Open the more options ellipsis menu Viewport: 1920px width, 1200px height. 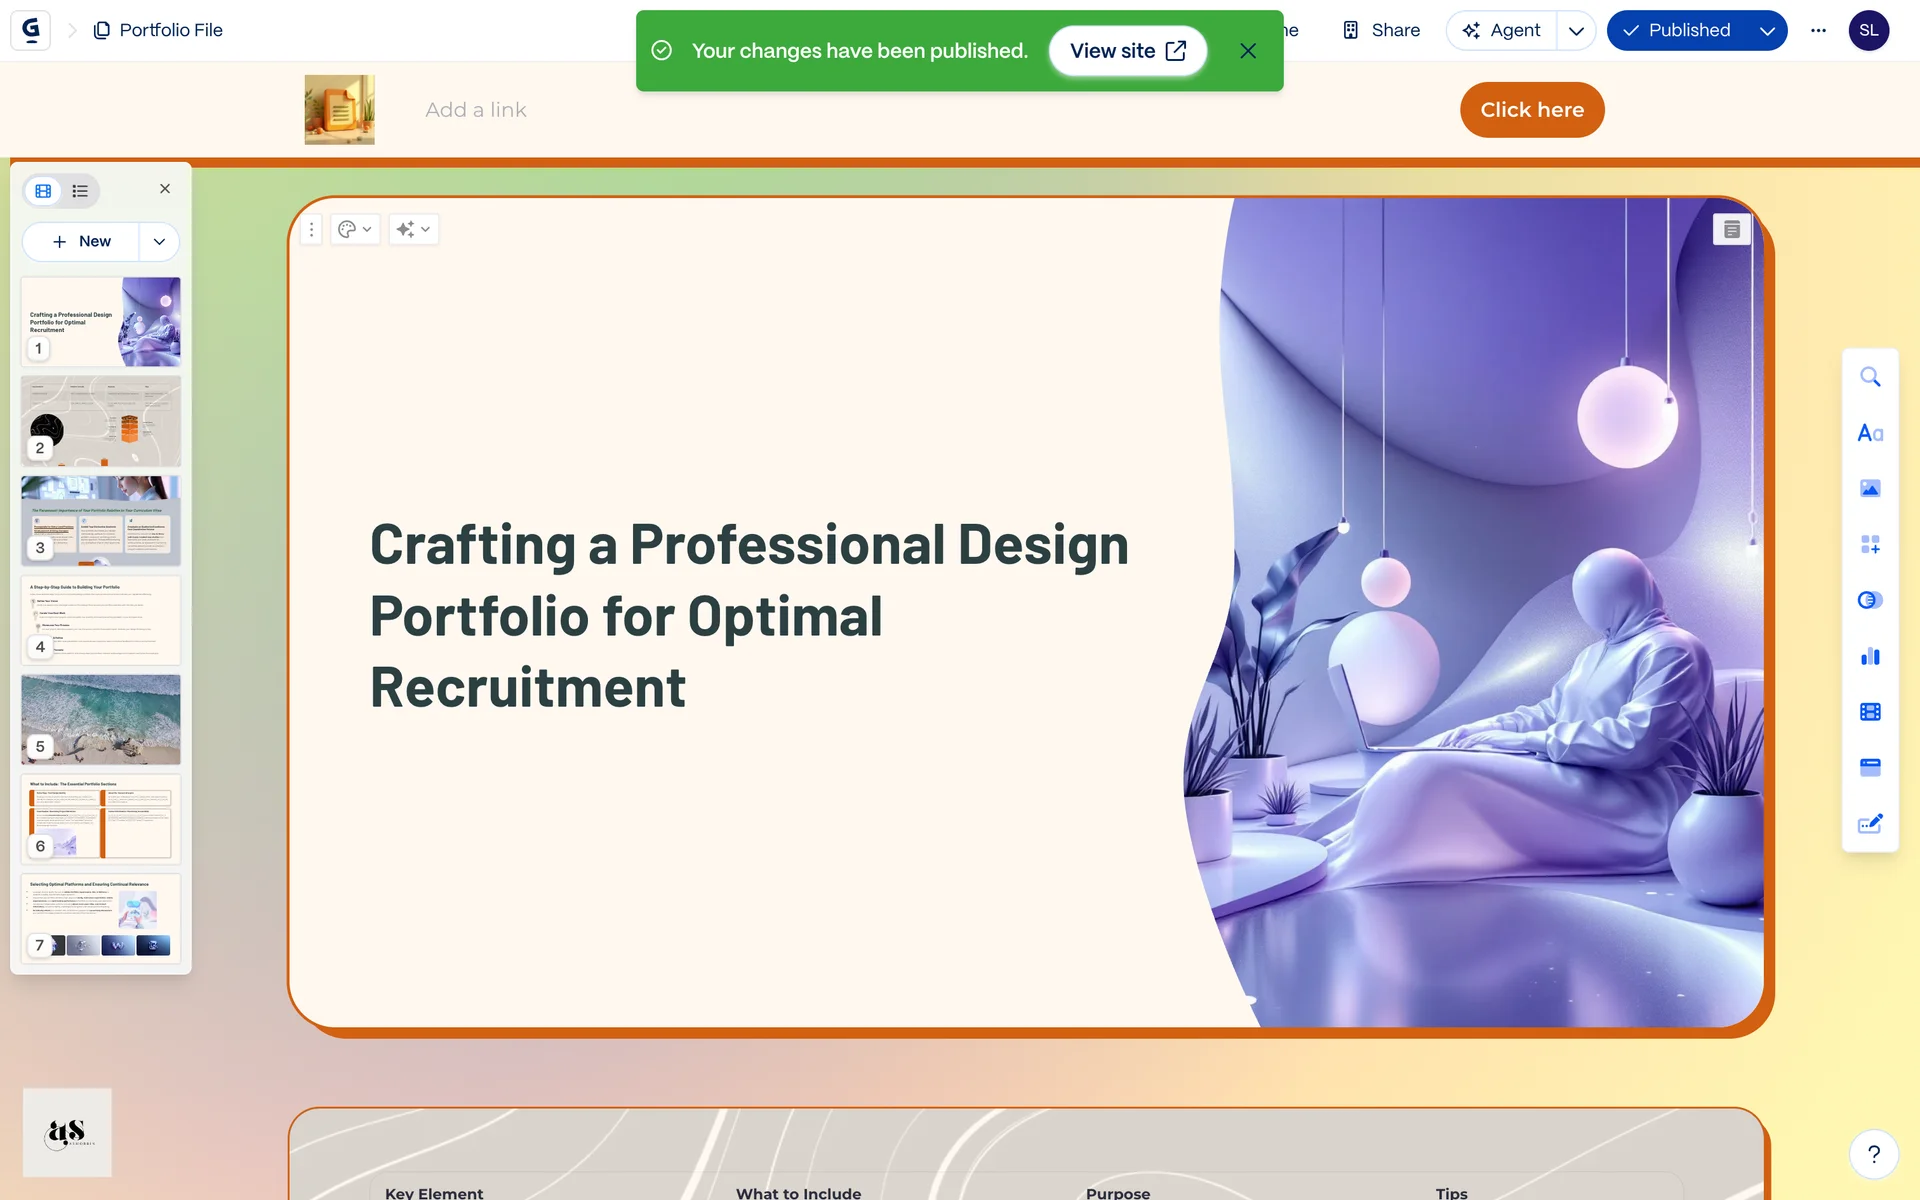pyautogui.click(x=1818, y=30)
